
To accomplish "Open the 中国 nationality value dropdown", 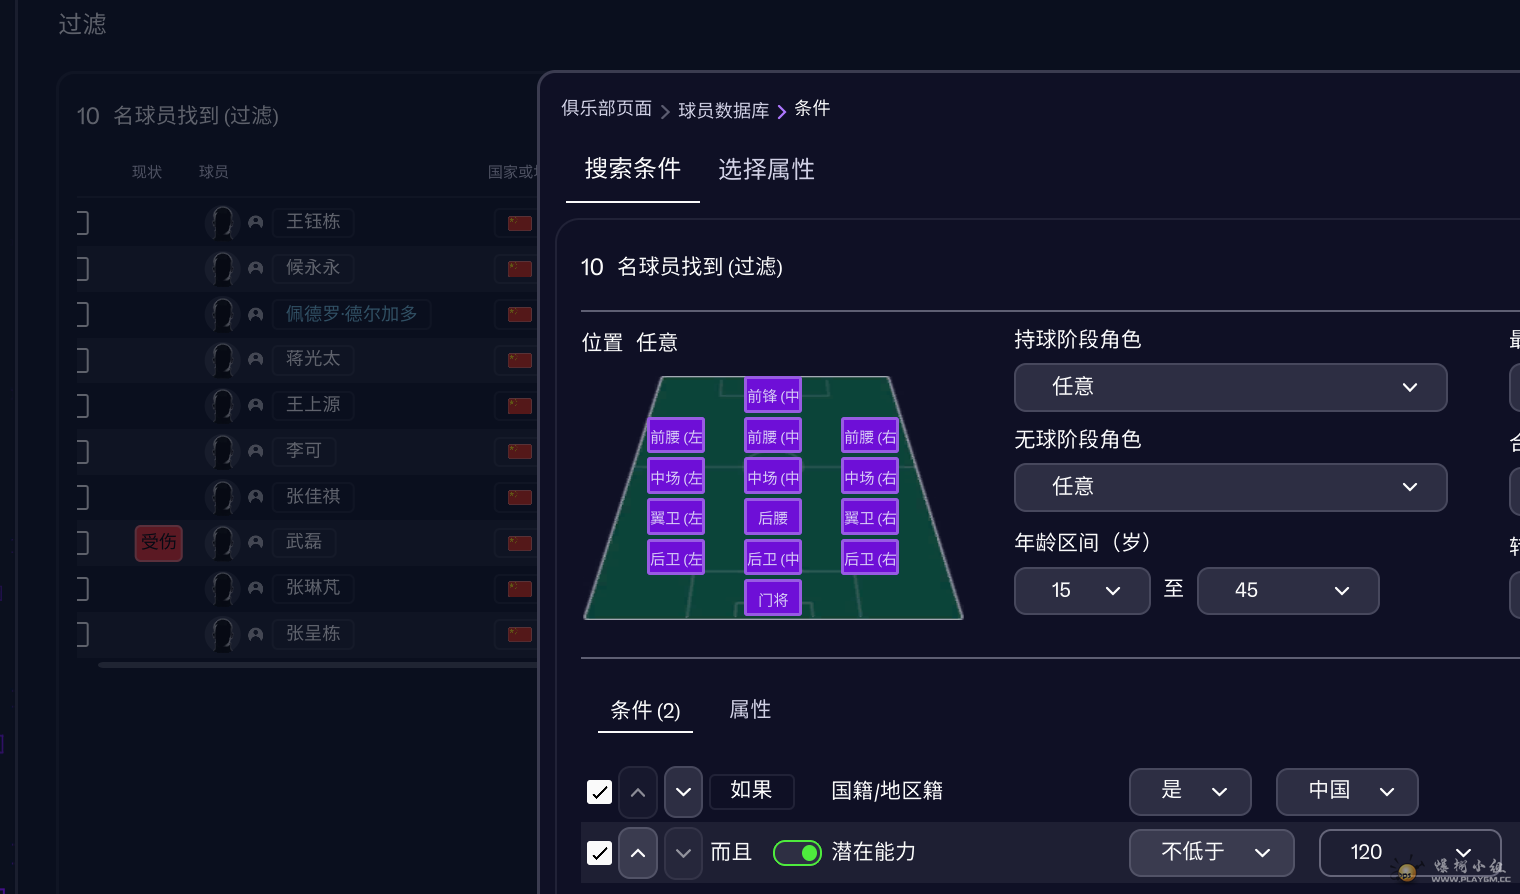I will pyautogui.click(x=1347, y=792).
